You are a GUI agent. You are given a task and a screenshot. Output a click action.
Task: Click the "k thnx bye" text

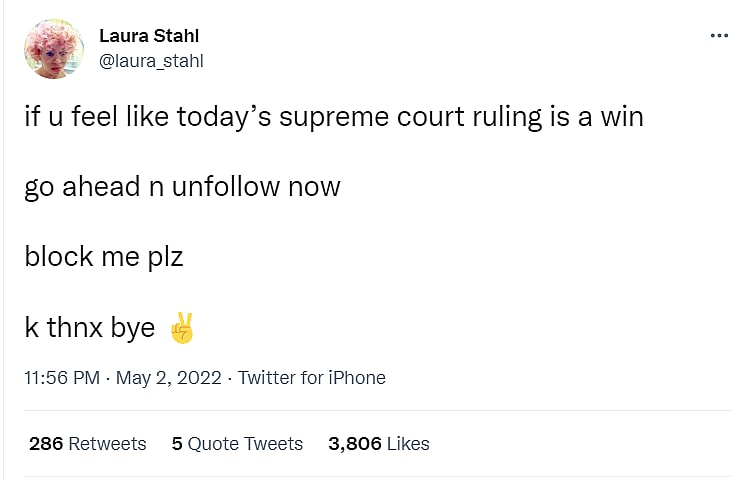pyautogui.click(x=90, y=328)
